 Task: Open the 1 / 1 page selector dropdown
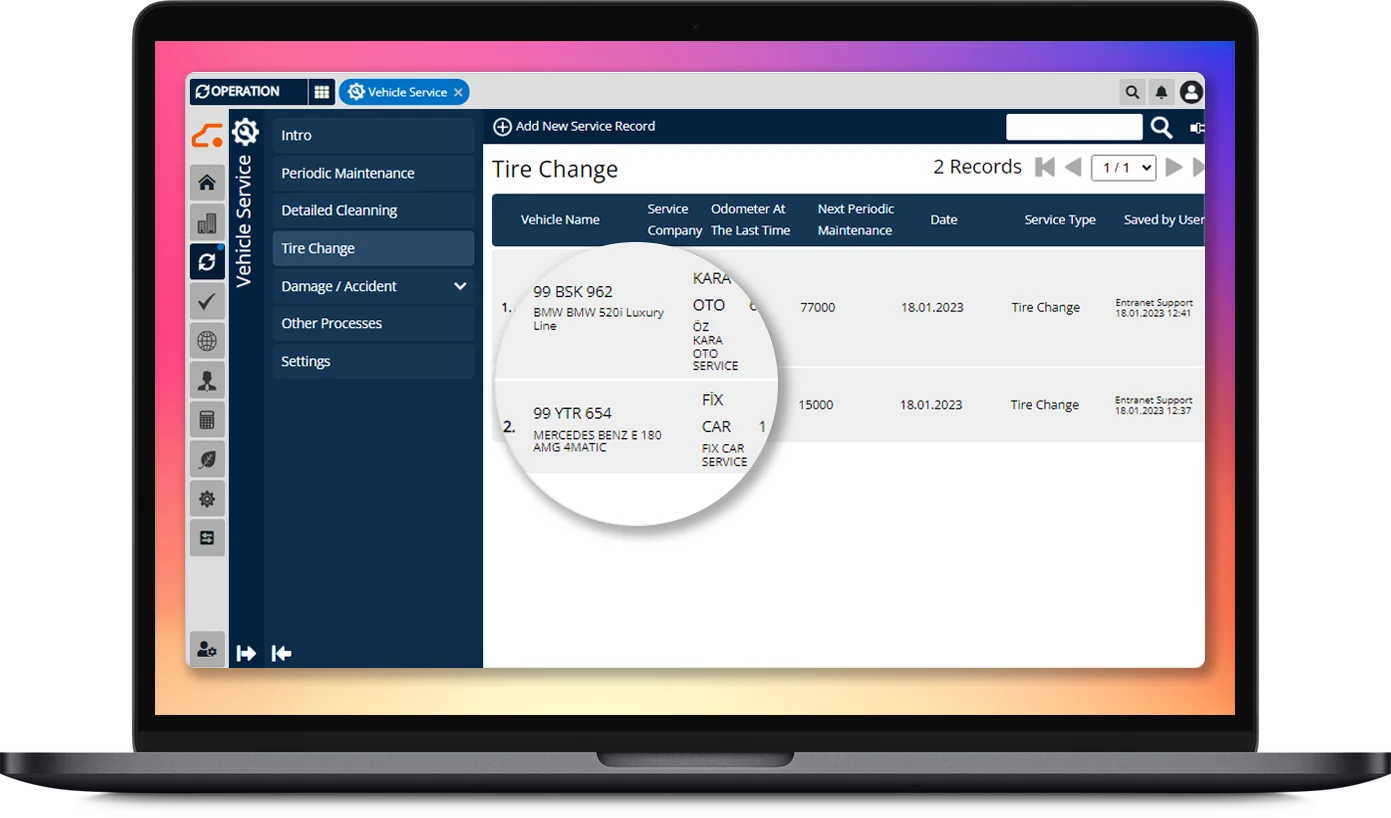point(1123,168)
